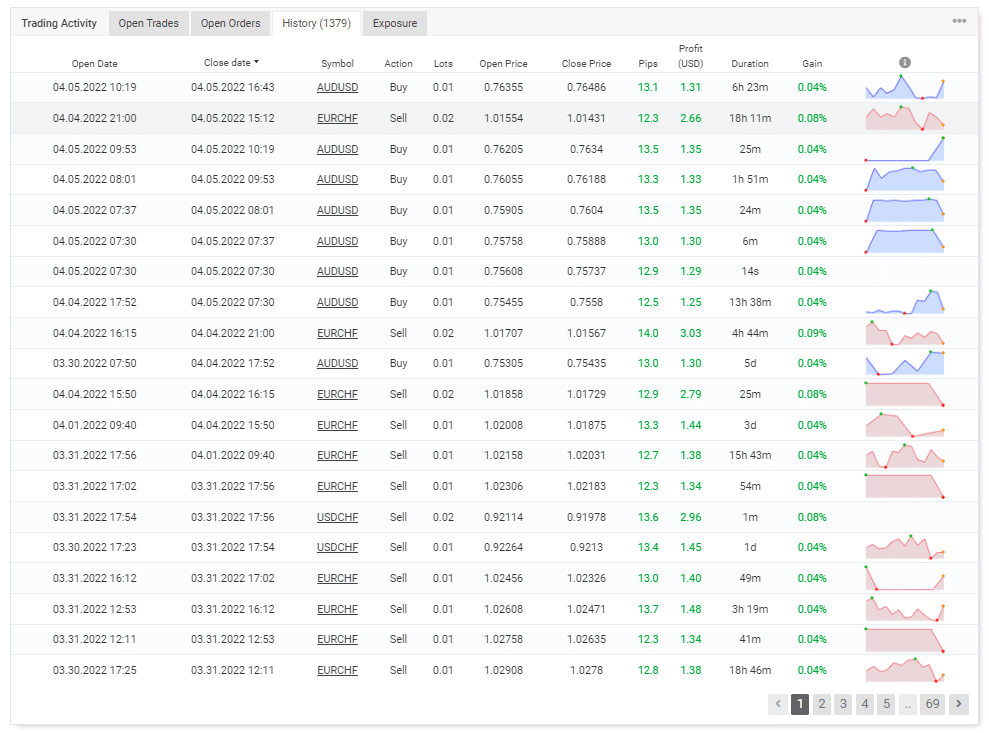This screenshot has height=733, width=989.
Task: Open the Exposure tab
Action: tap(394, 23)
